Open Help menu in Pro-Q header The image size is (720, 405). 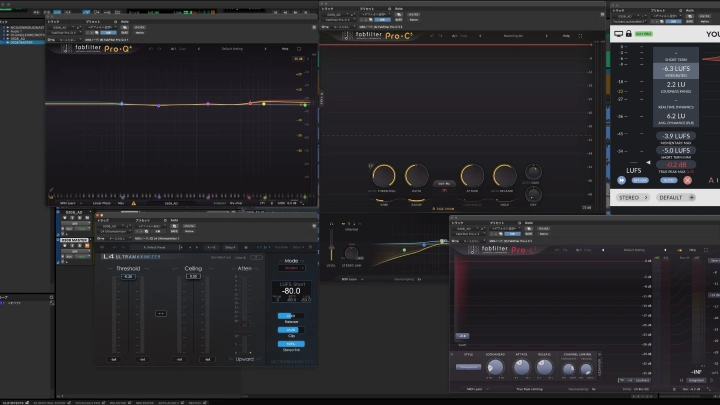point(285,49)
